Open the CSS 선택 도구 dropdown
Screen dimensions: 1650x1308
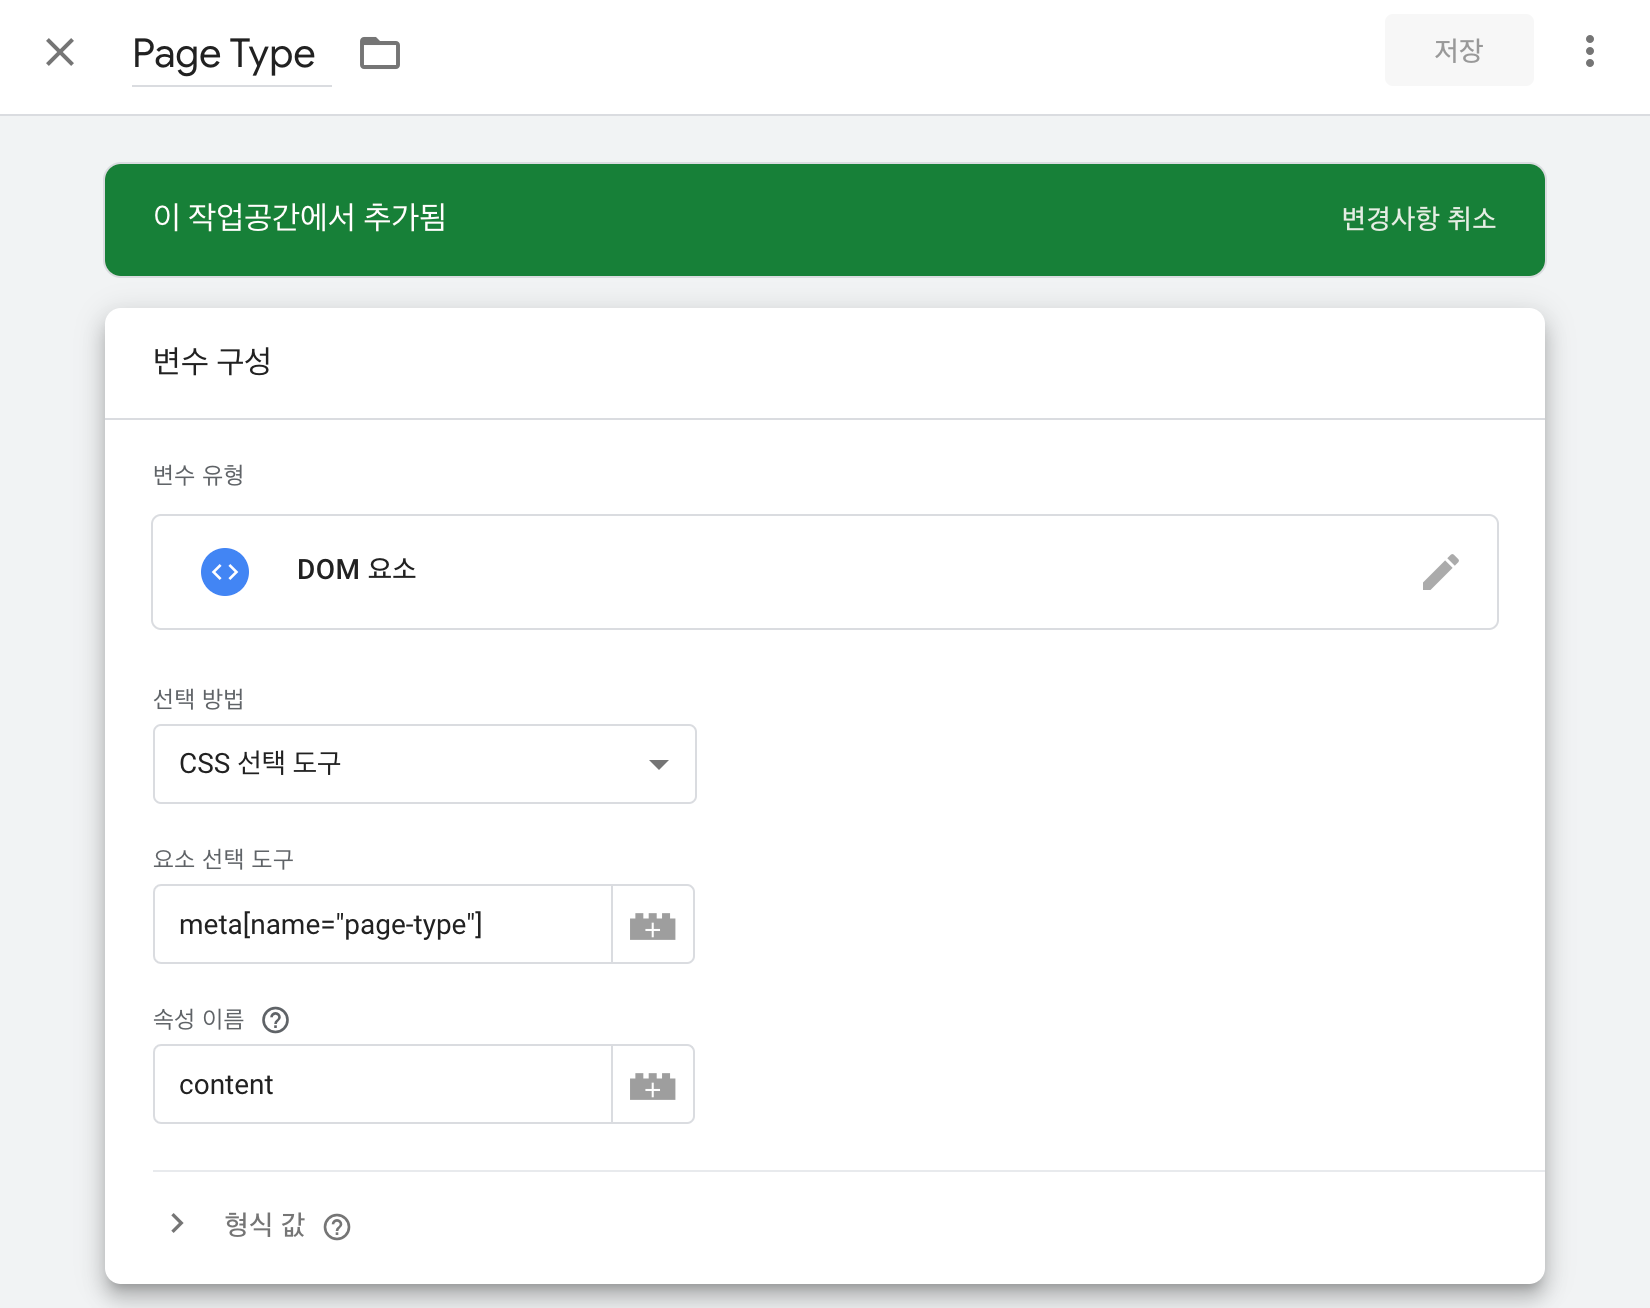(x=424, y=764)
